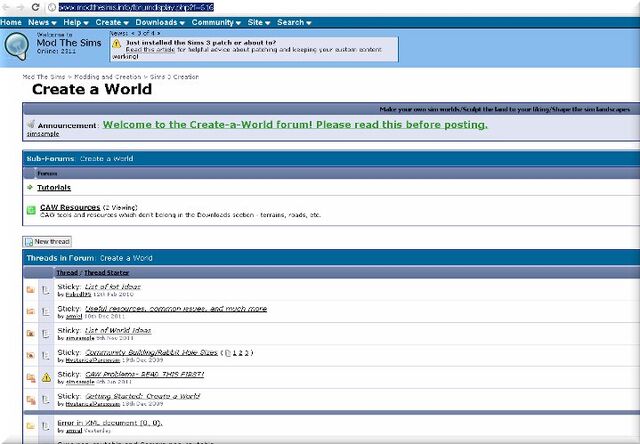Open the Help dropdown menu
This screenshot has height=444, width=640.
pos(76,22)
